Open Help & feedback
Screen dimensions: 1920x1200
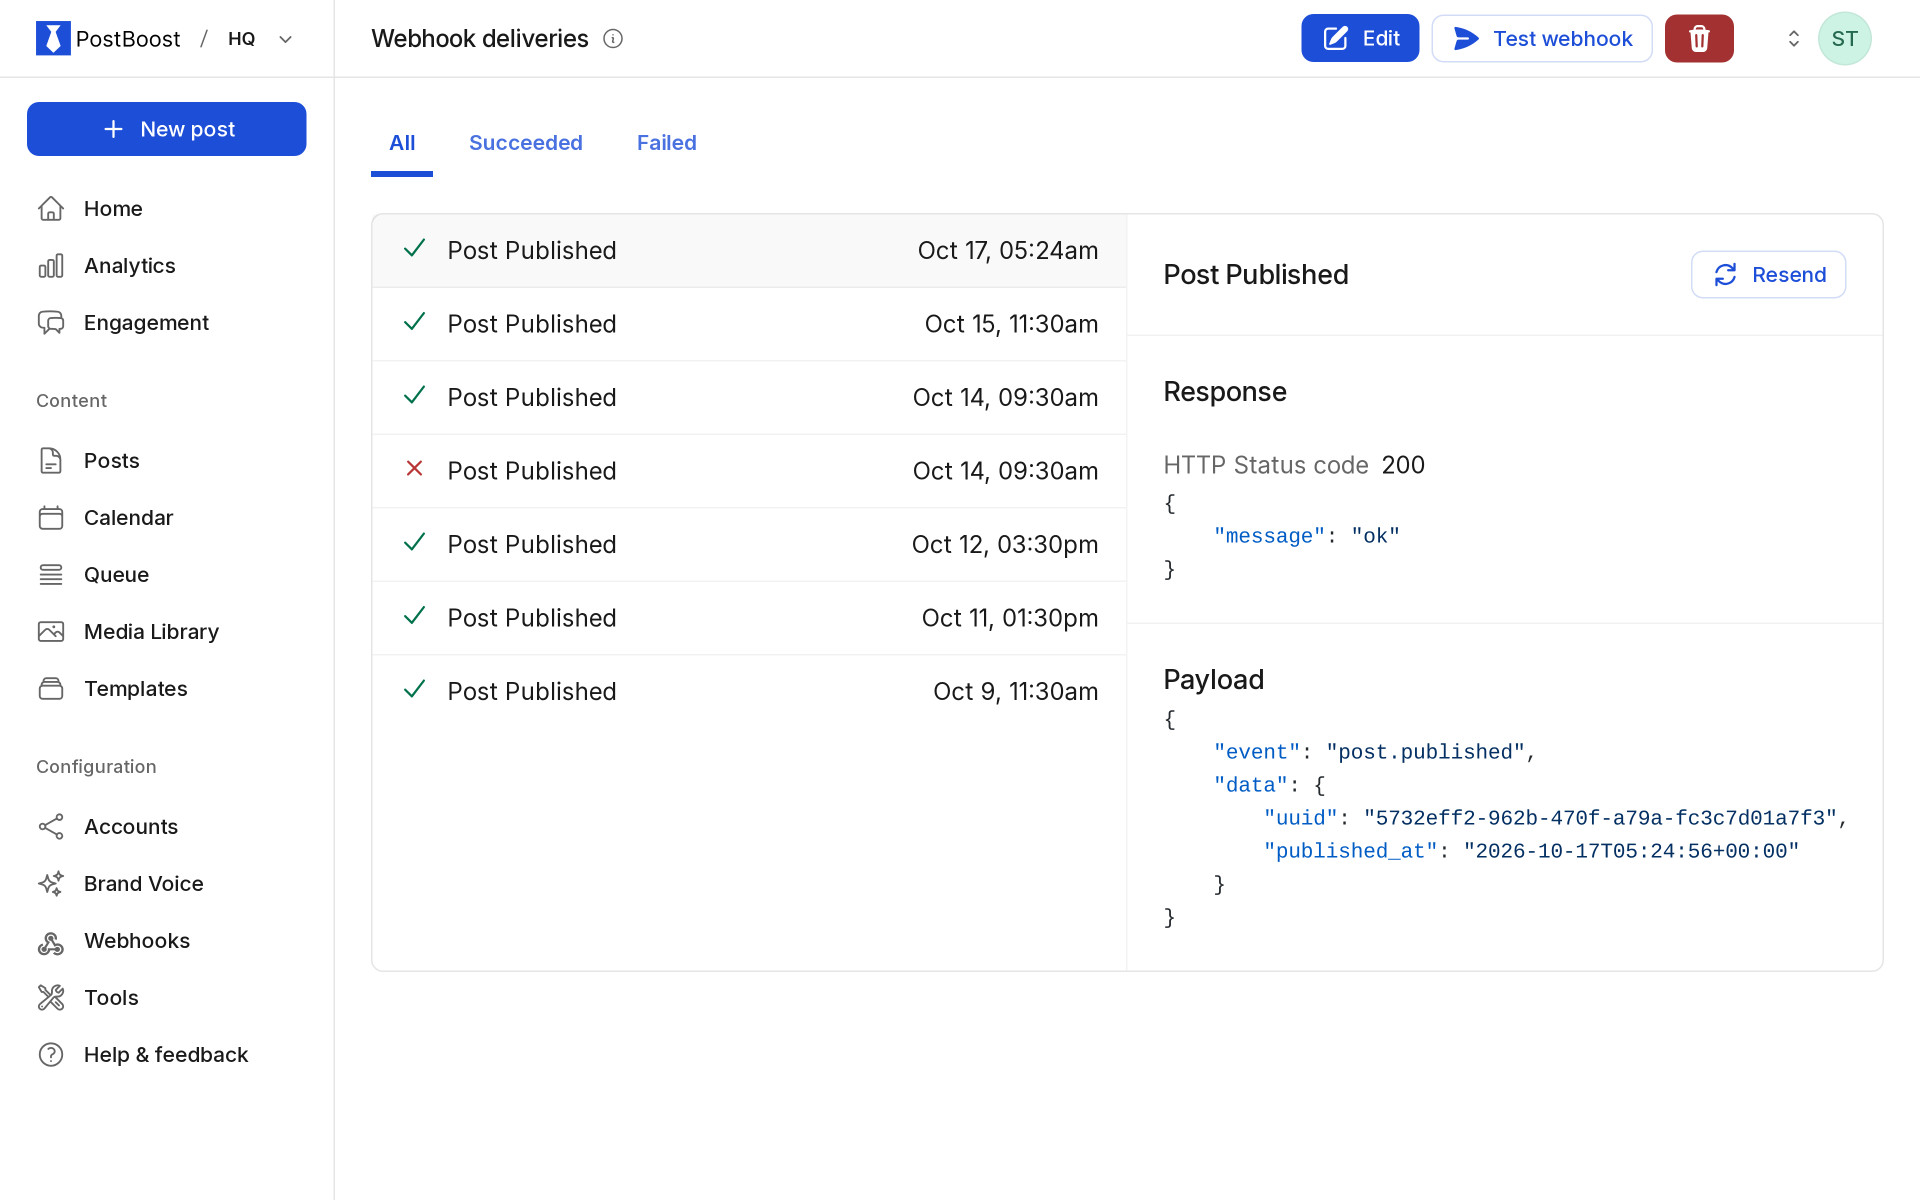tap(167, 1055)
